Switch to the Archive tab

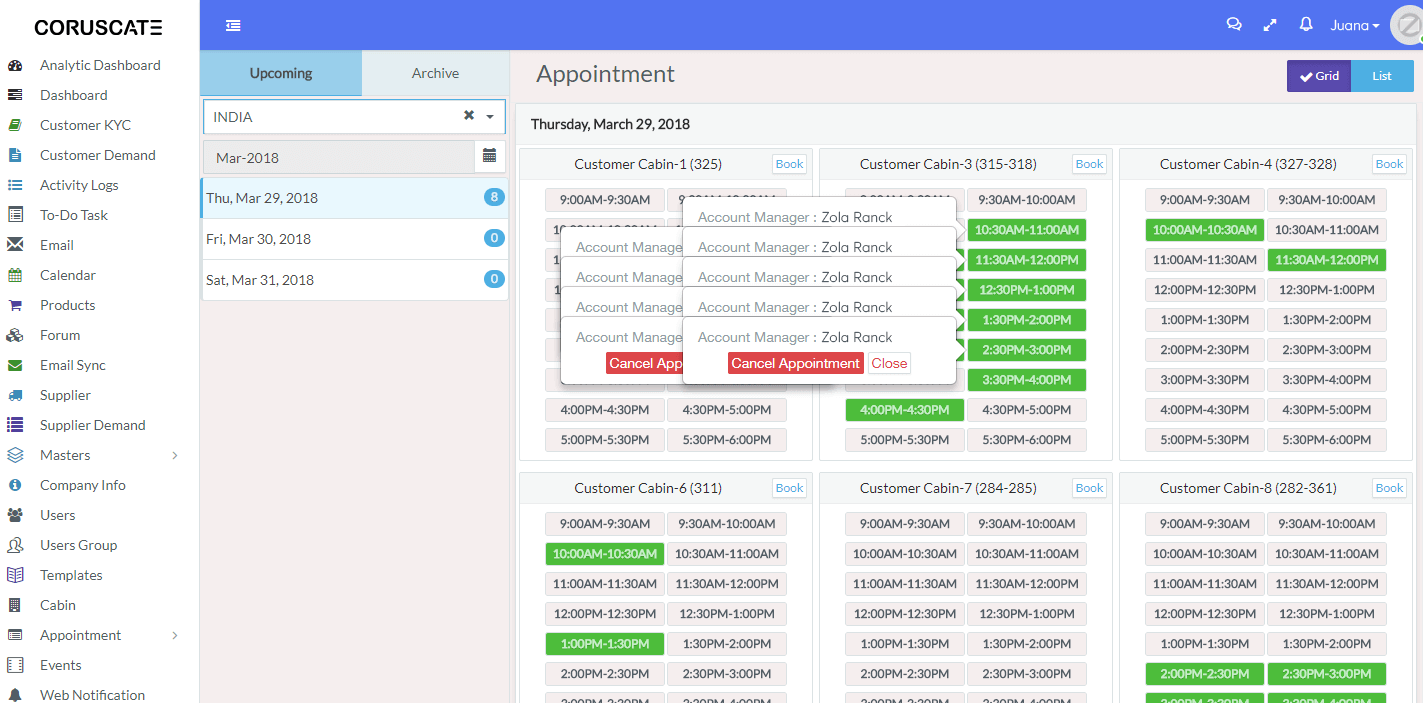point(435,73)
